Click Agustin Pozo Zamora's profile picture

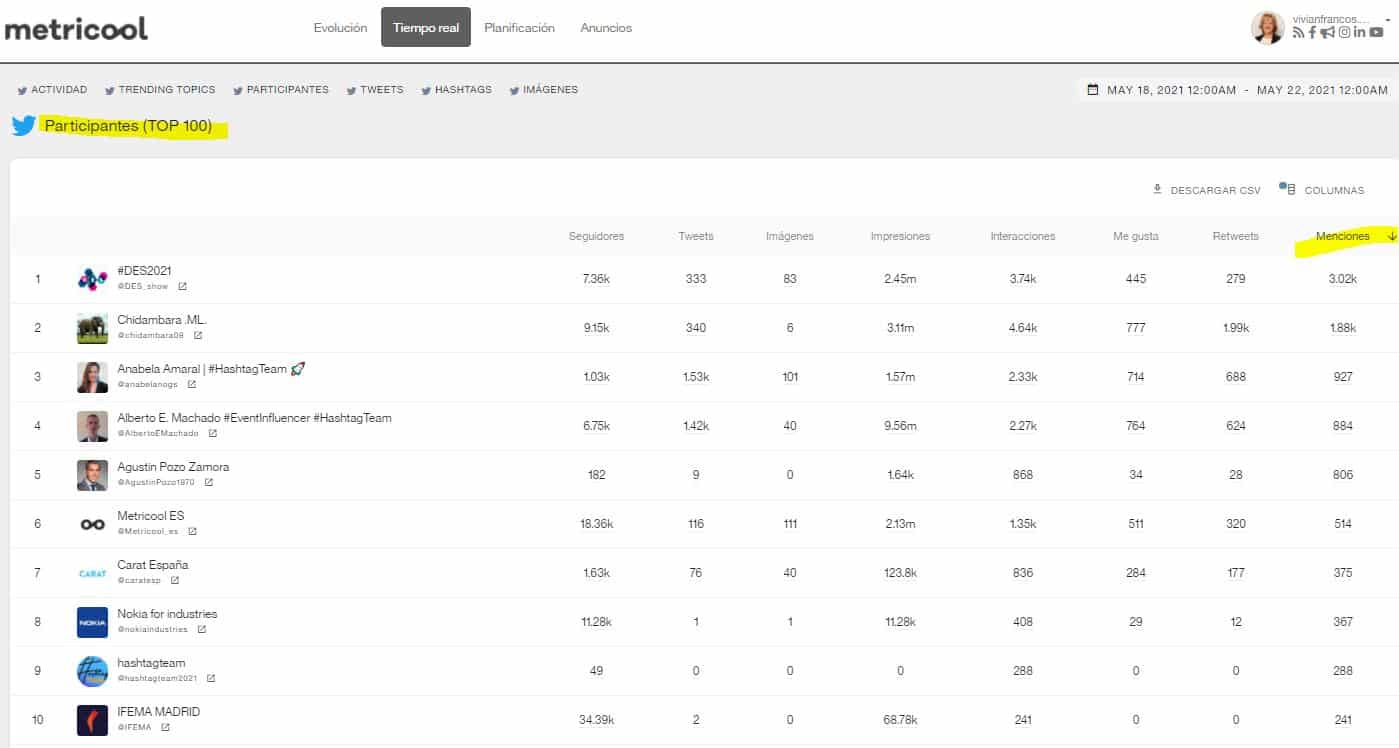pos(92,475)
